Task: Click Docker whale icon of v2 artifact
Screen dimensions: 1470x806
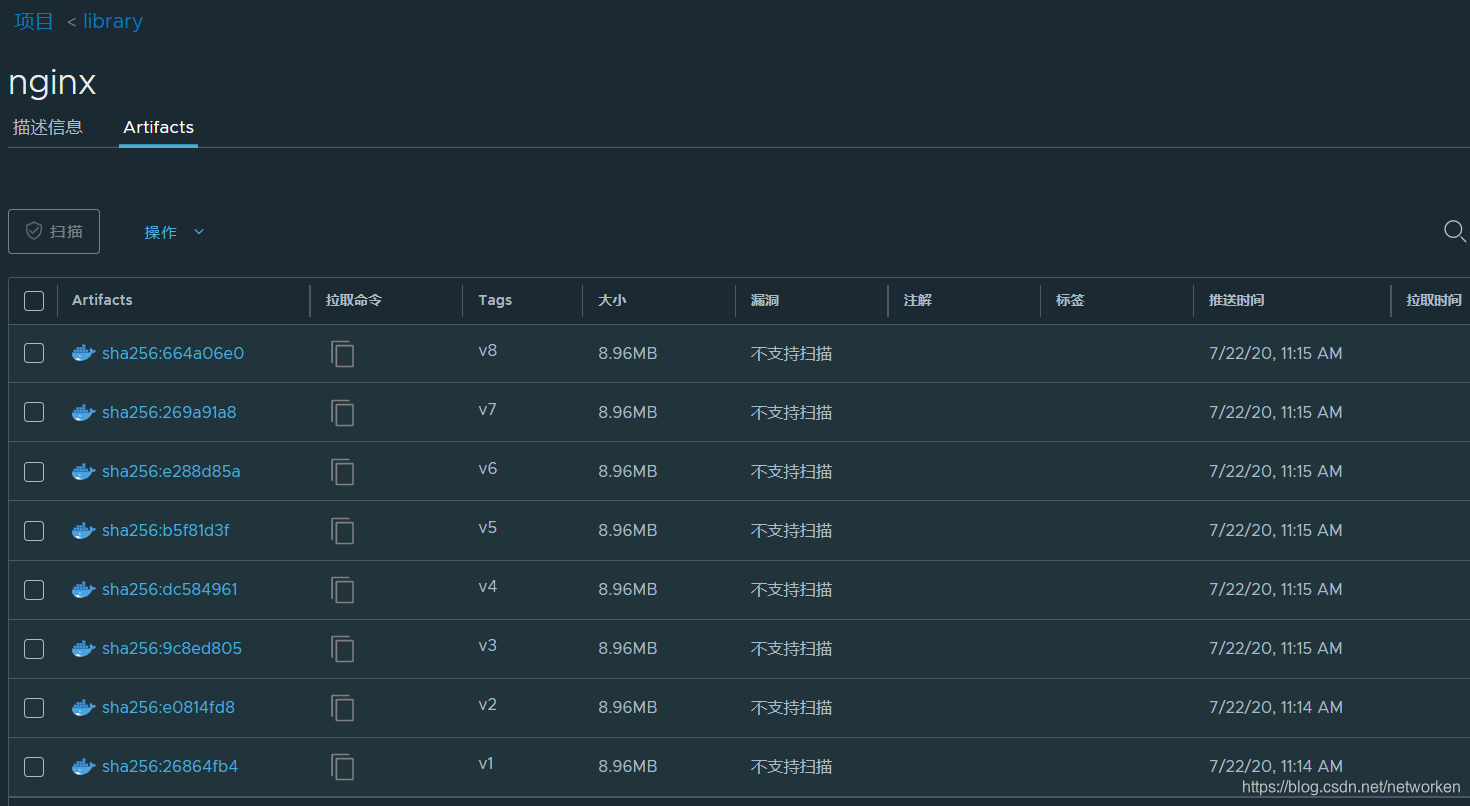Action: pos(84,707)
